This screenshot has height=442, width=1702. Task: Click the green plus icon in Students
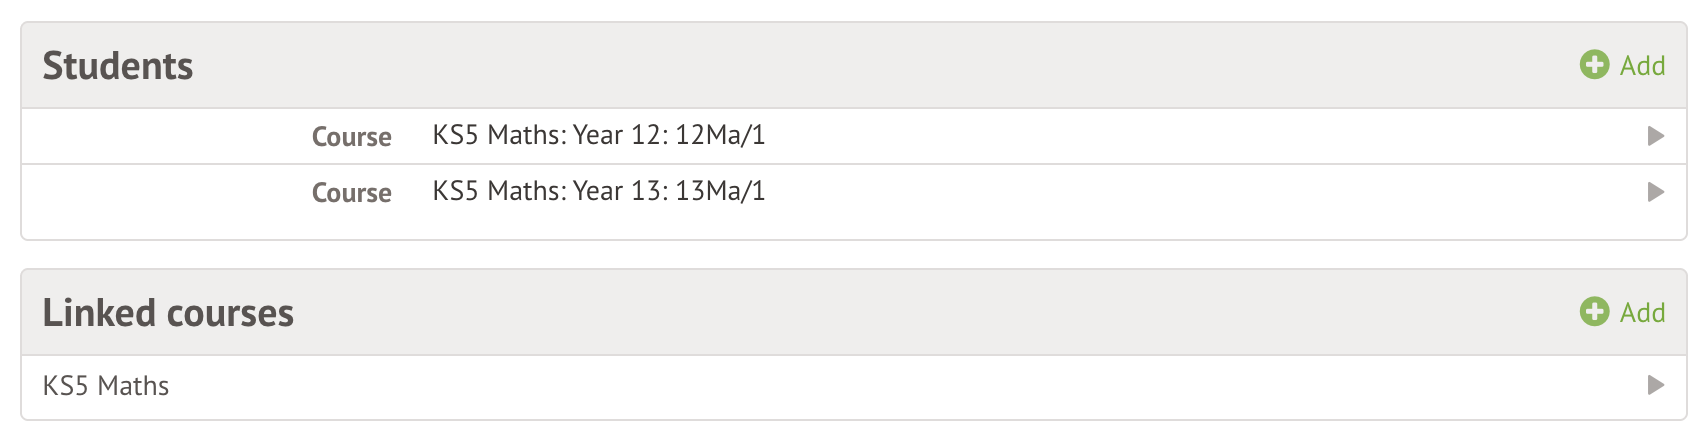coord(1594,65)
